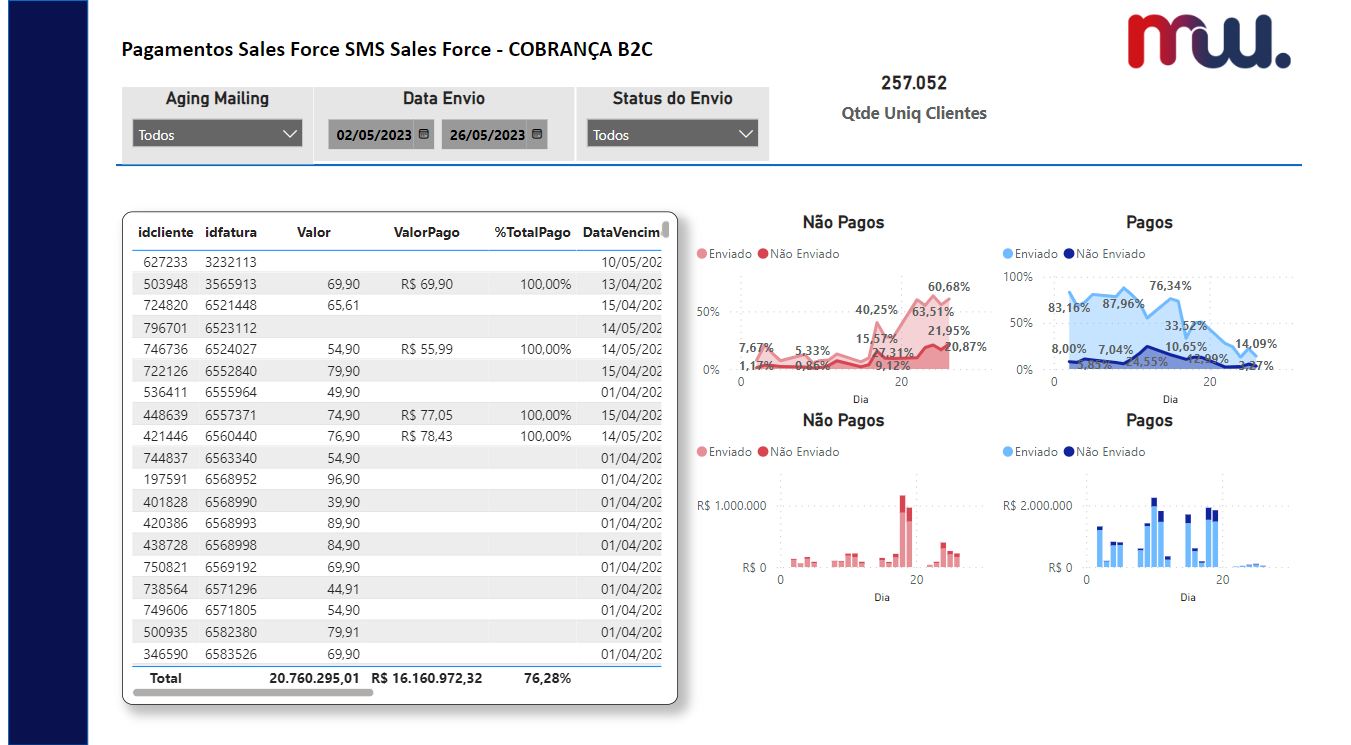
Task: Select Valor cell 44,91
Action: [344, 588]
